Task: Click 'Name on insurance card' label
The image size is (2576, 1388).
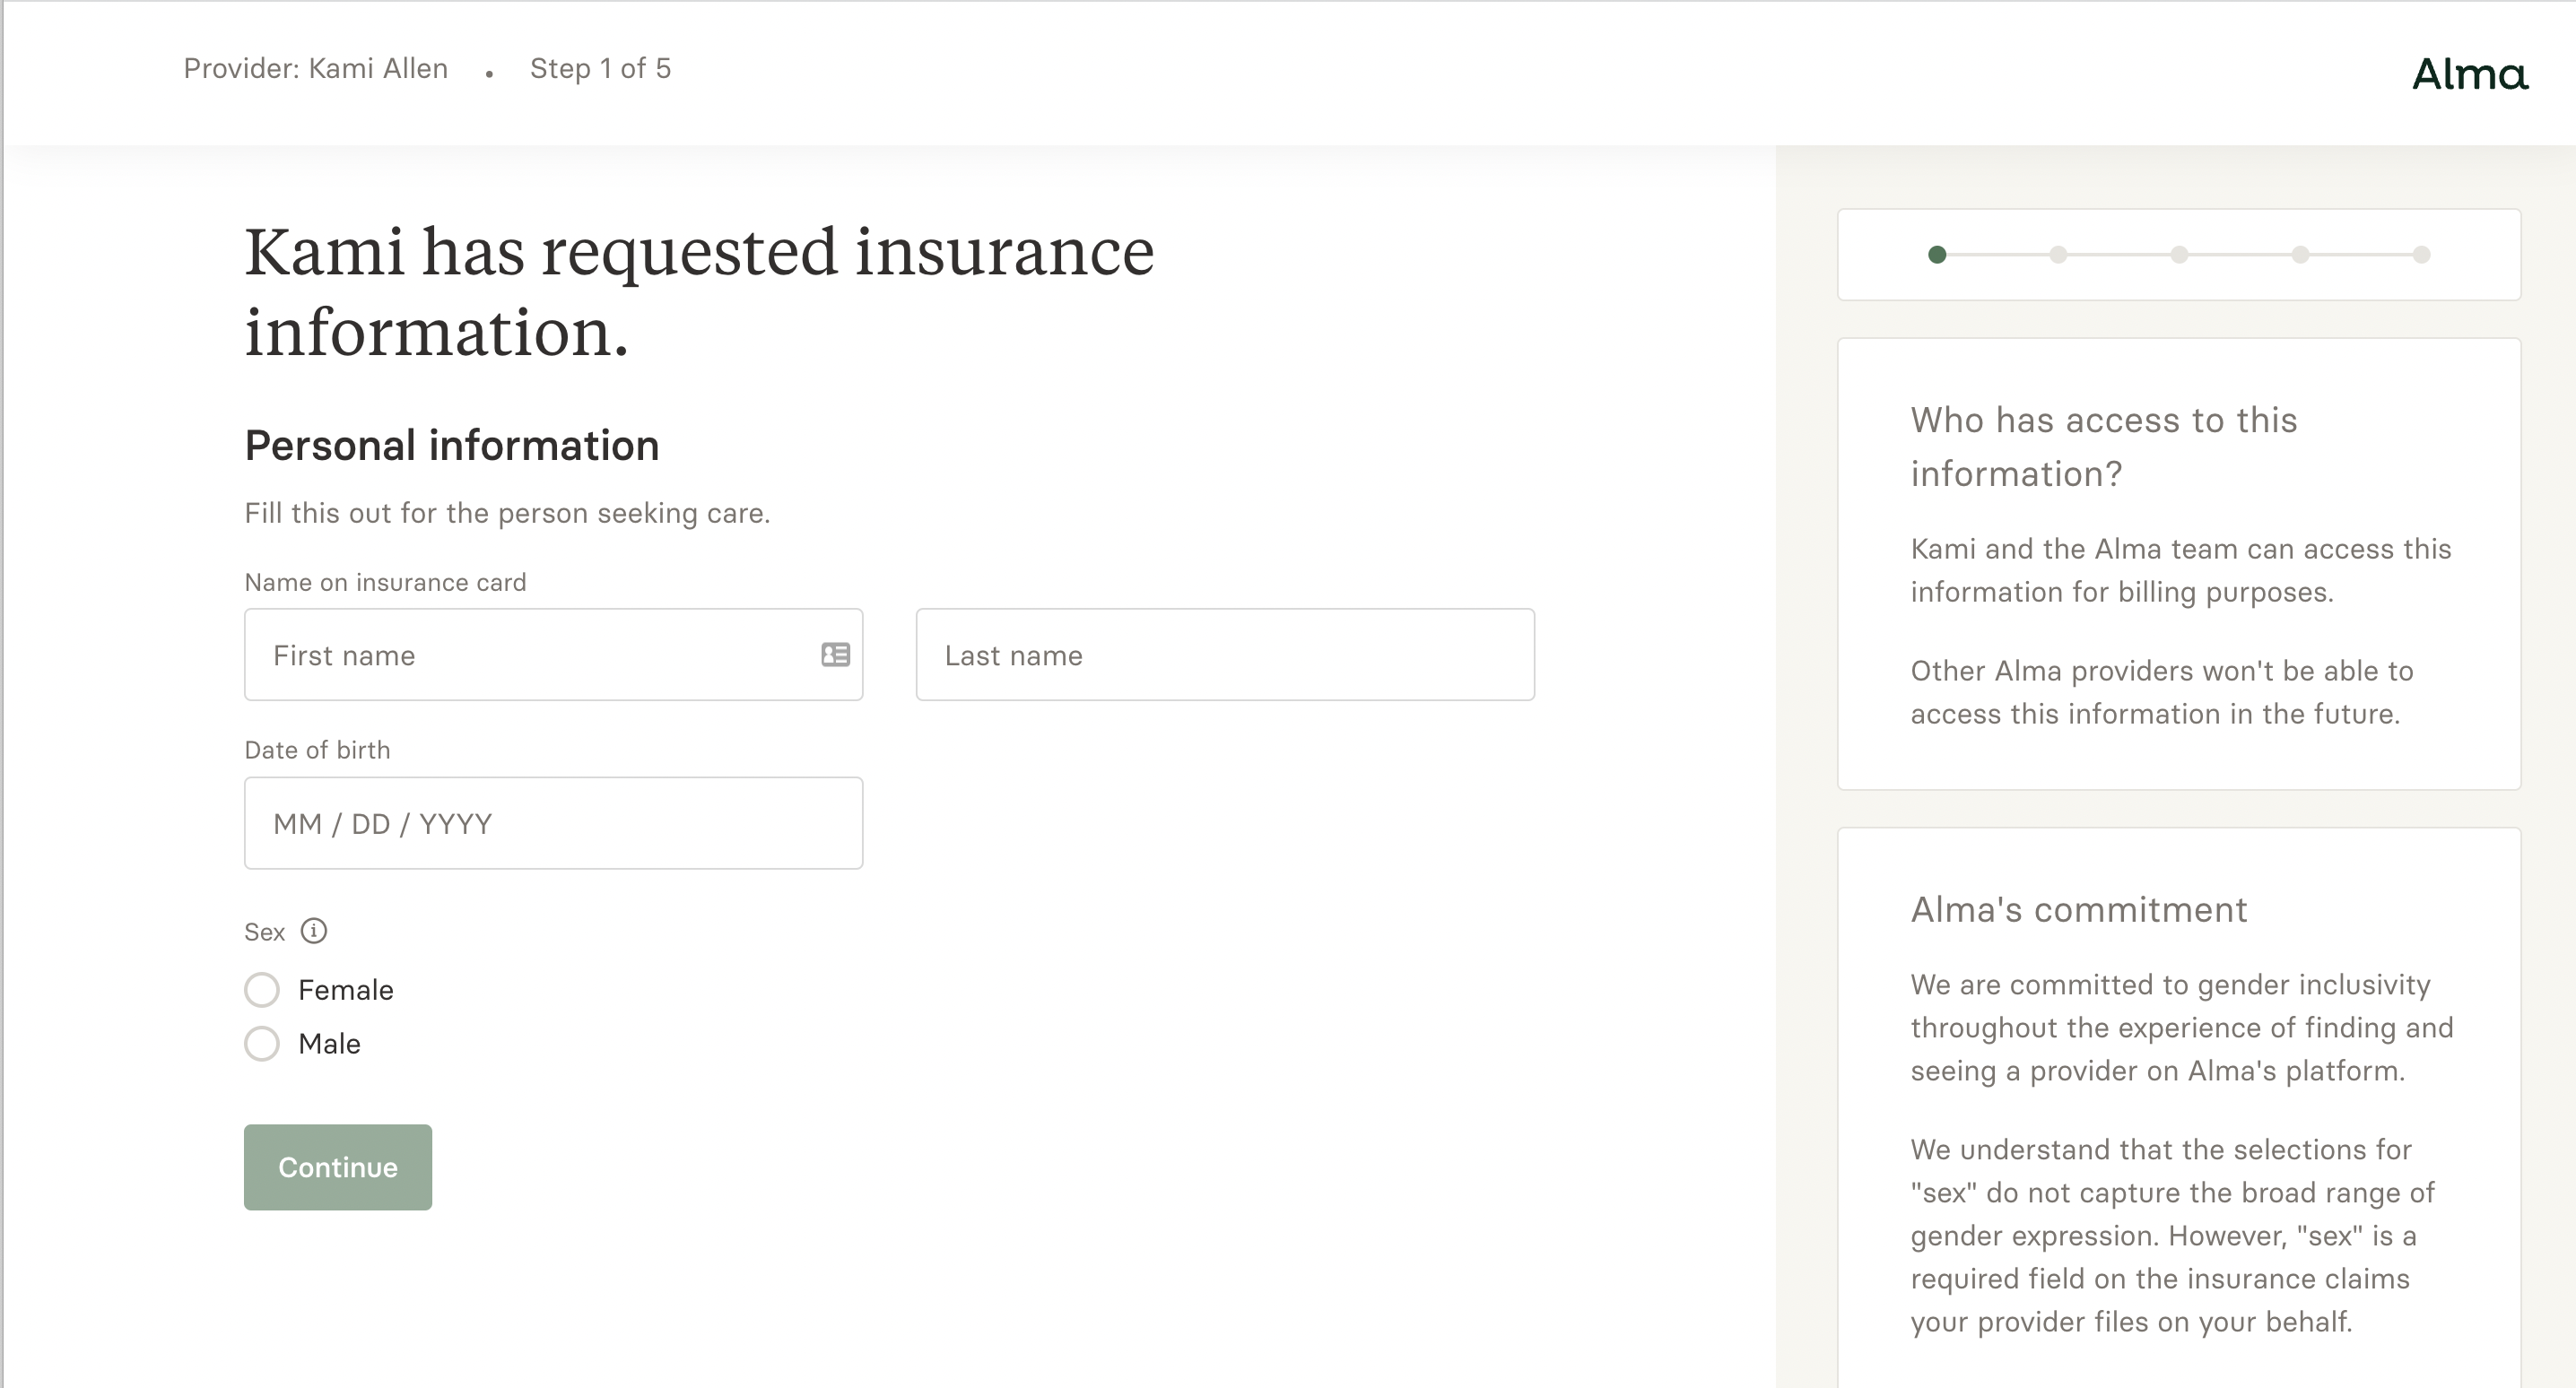Action: (385, 582)
